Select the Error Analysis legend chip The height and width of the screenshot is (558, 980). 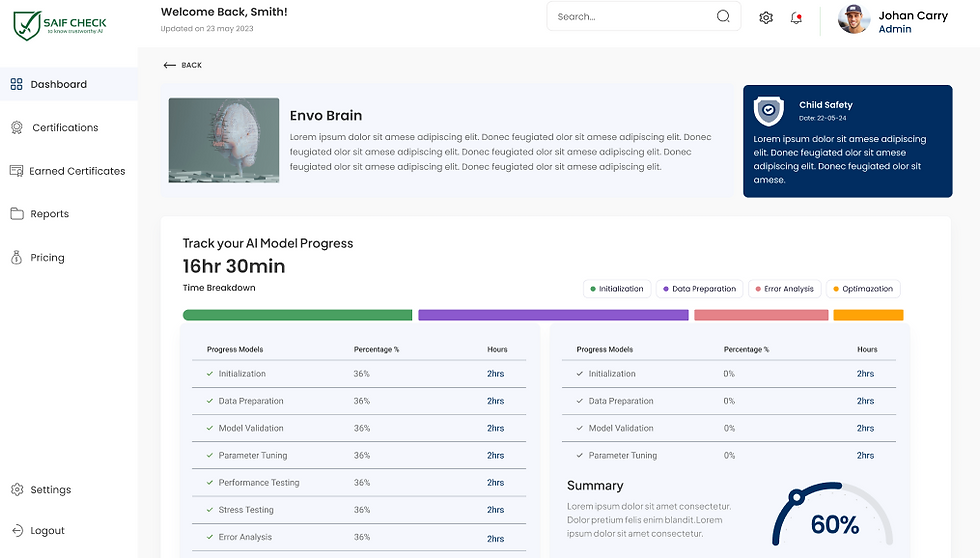click(x=784, y=289)
